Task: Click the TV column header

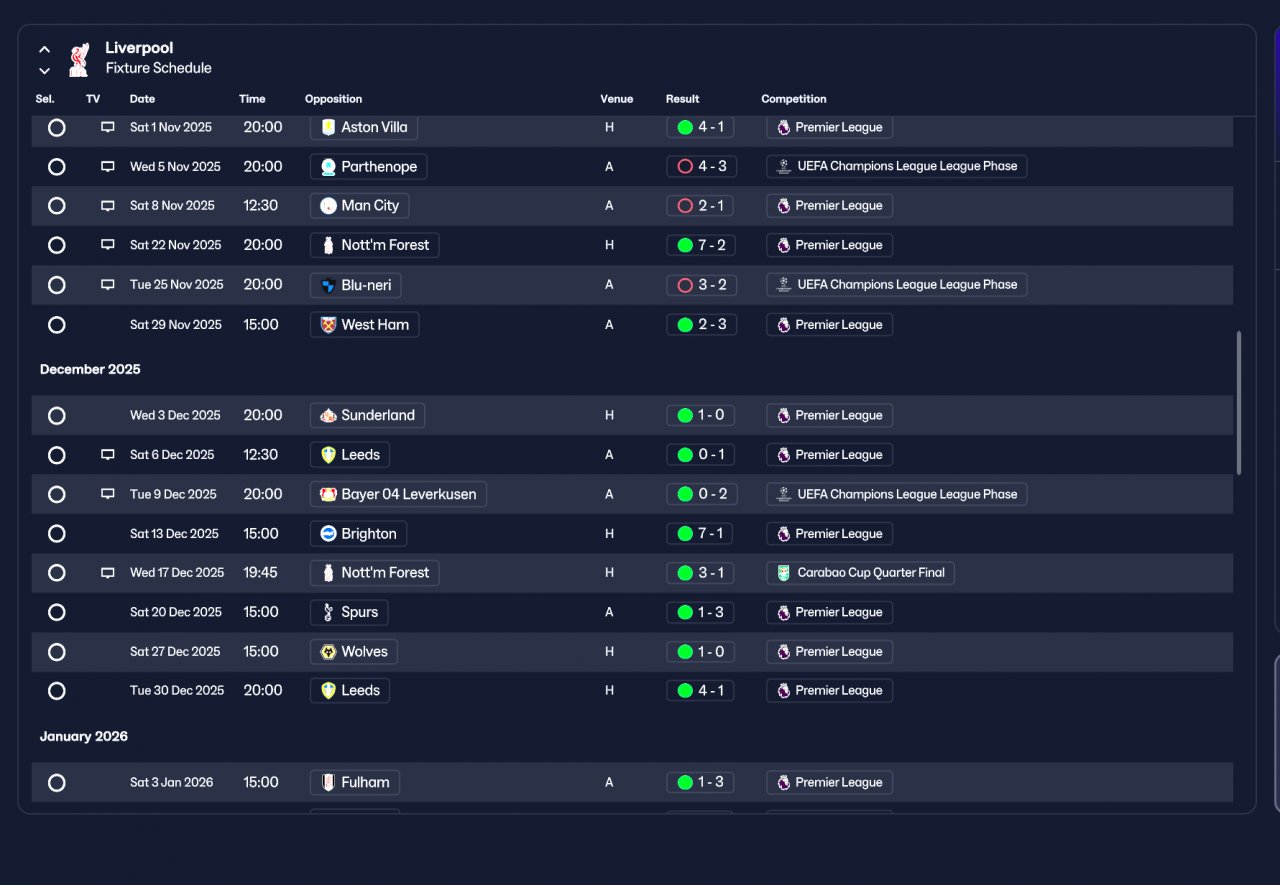Action: coord(93,99)
